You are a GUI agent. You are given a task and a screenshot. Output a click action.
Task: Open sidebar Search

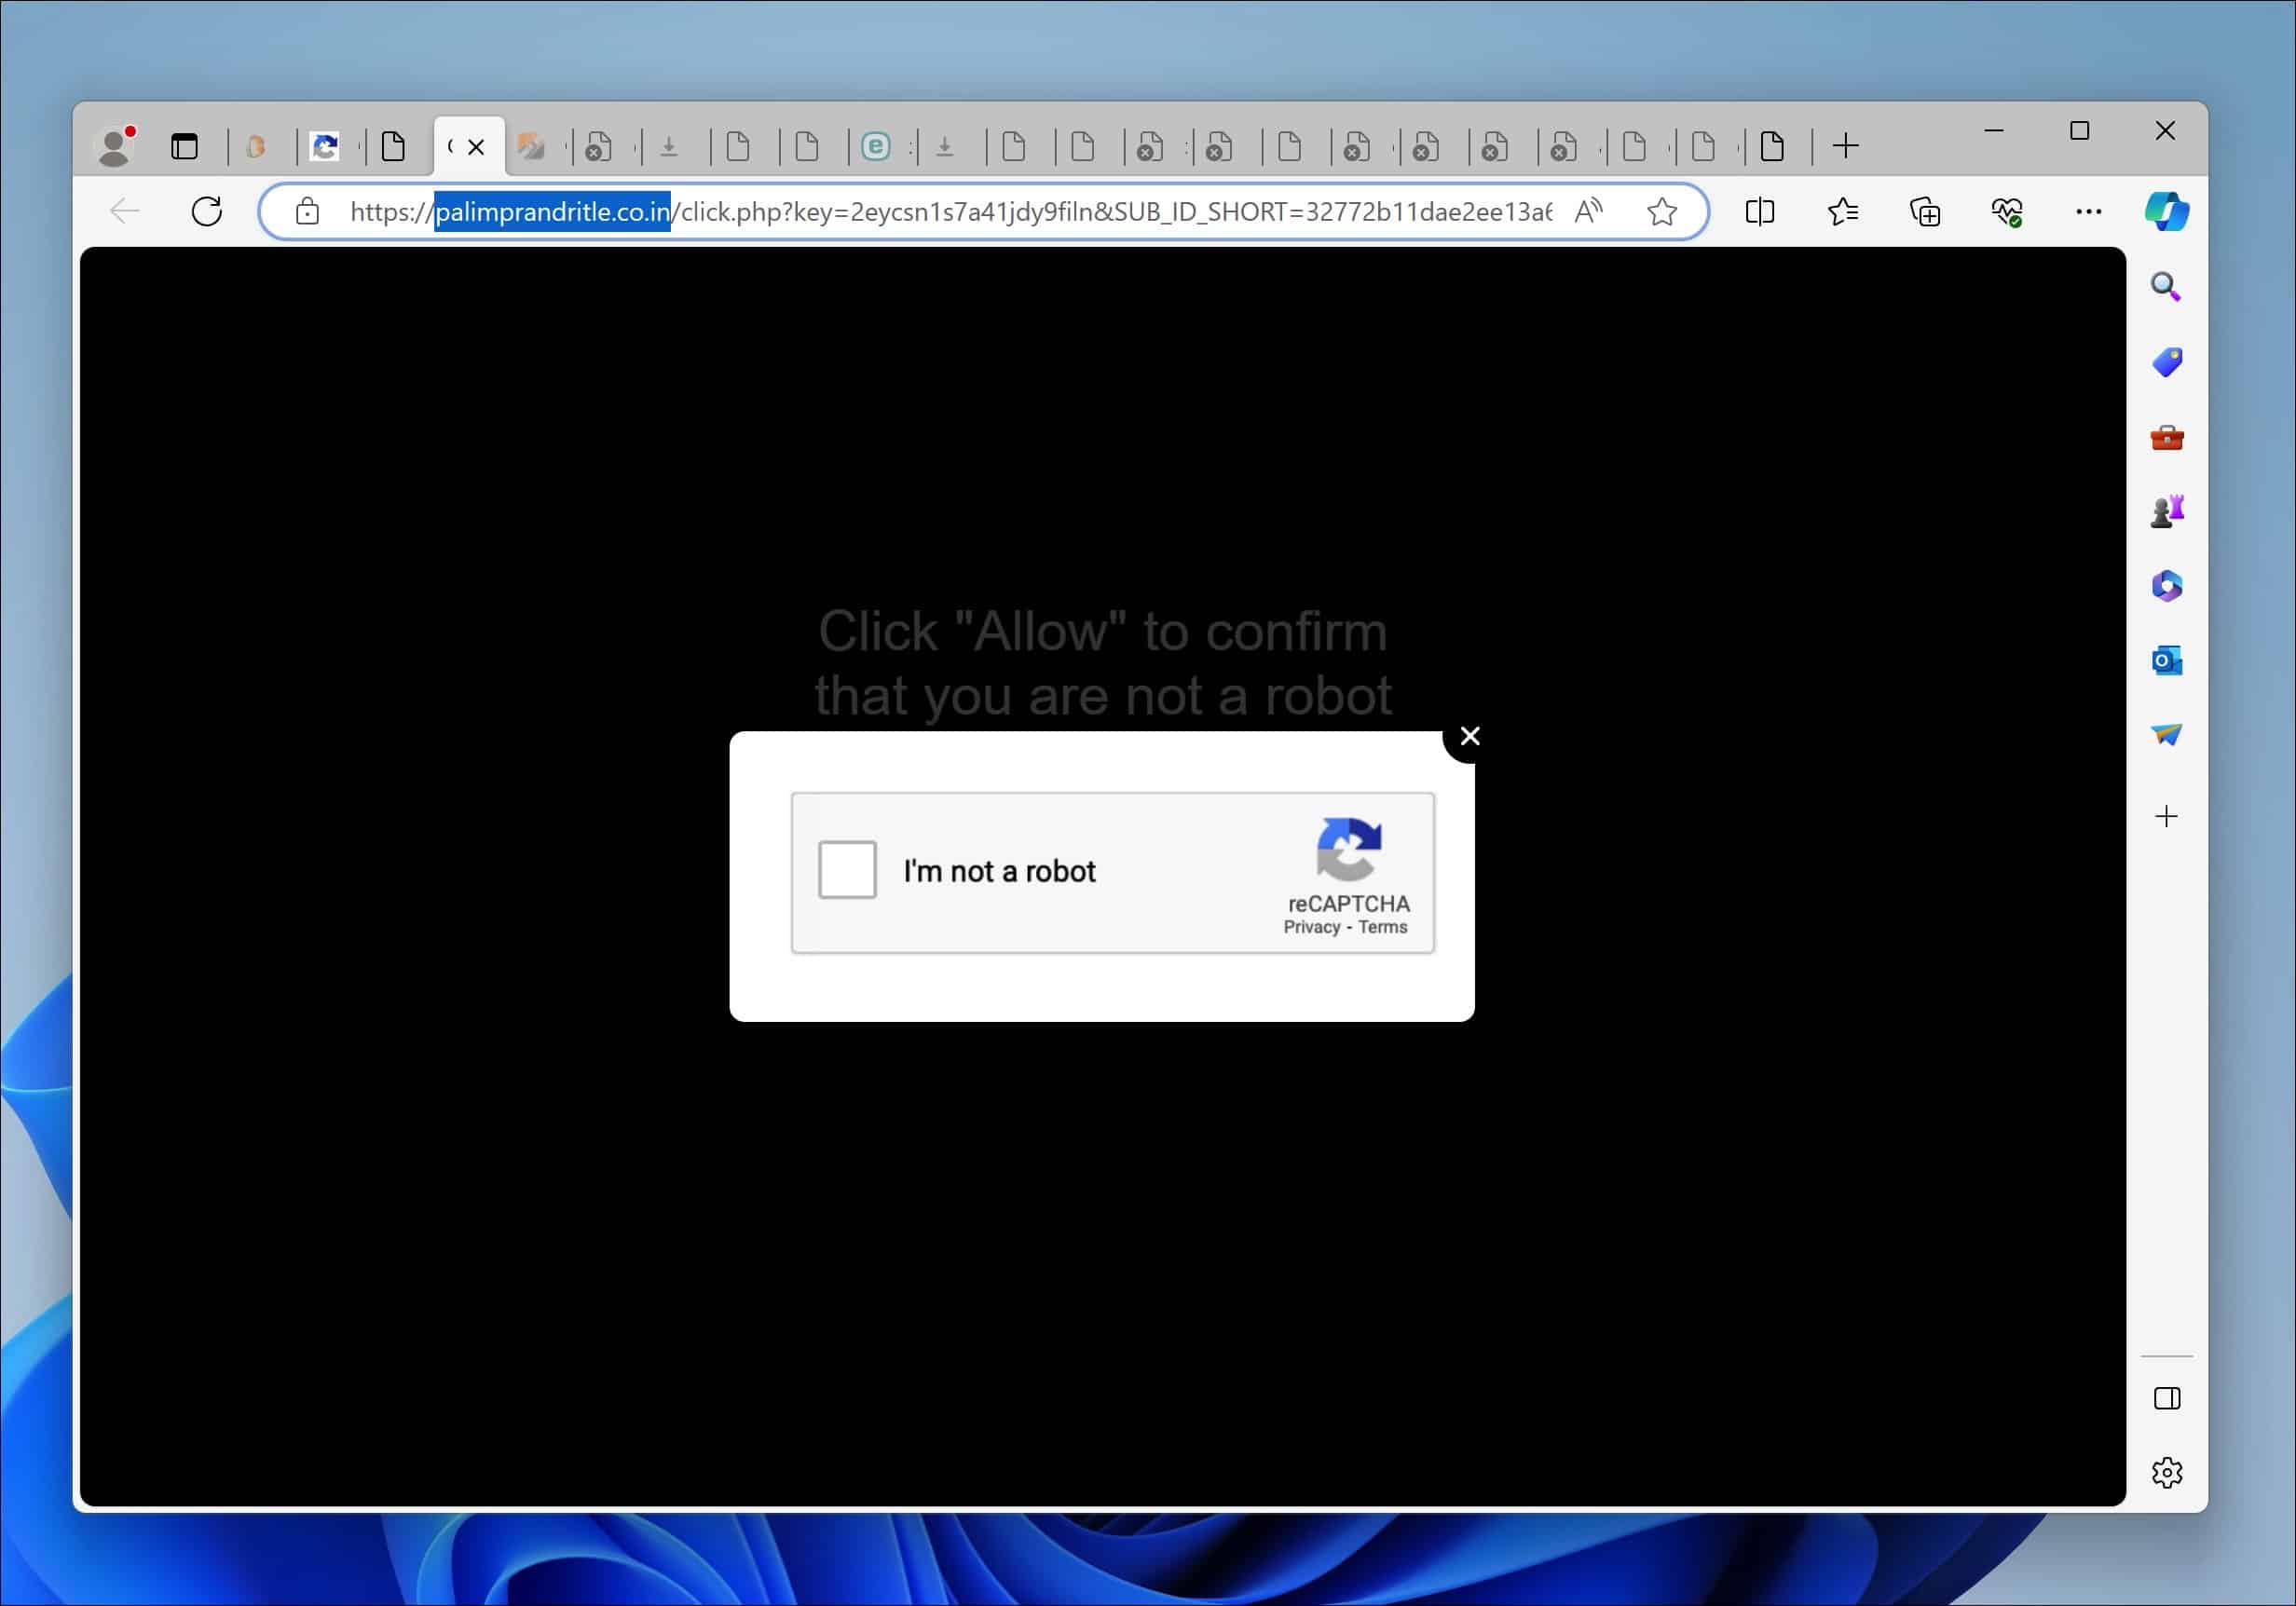click(2166, 287)
